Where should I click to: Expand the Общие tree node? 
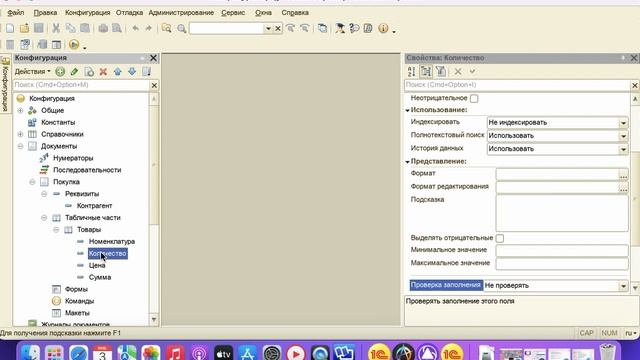coord(20,110)
